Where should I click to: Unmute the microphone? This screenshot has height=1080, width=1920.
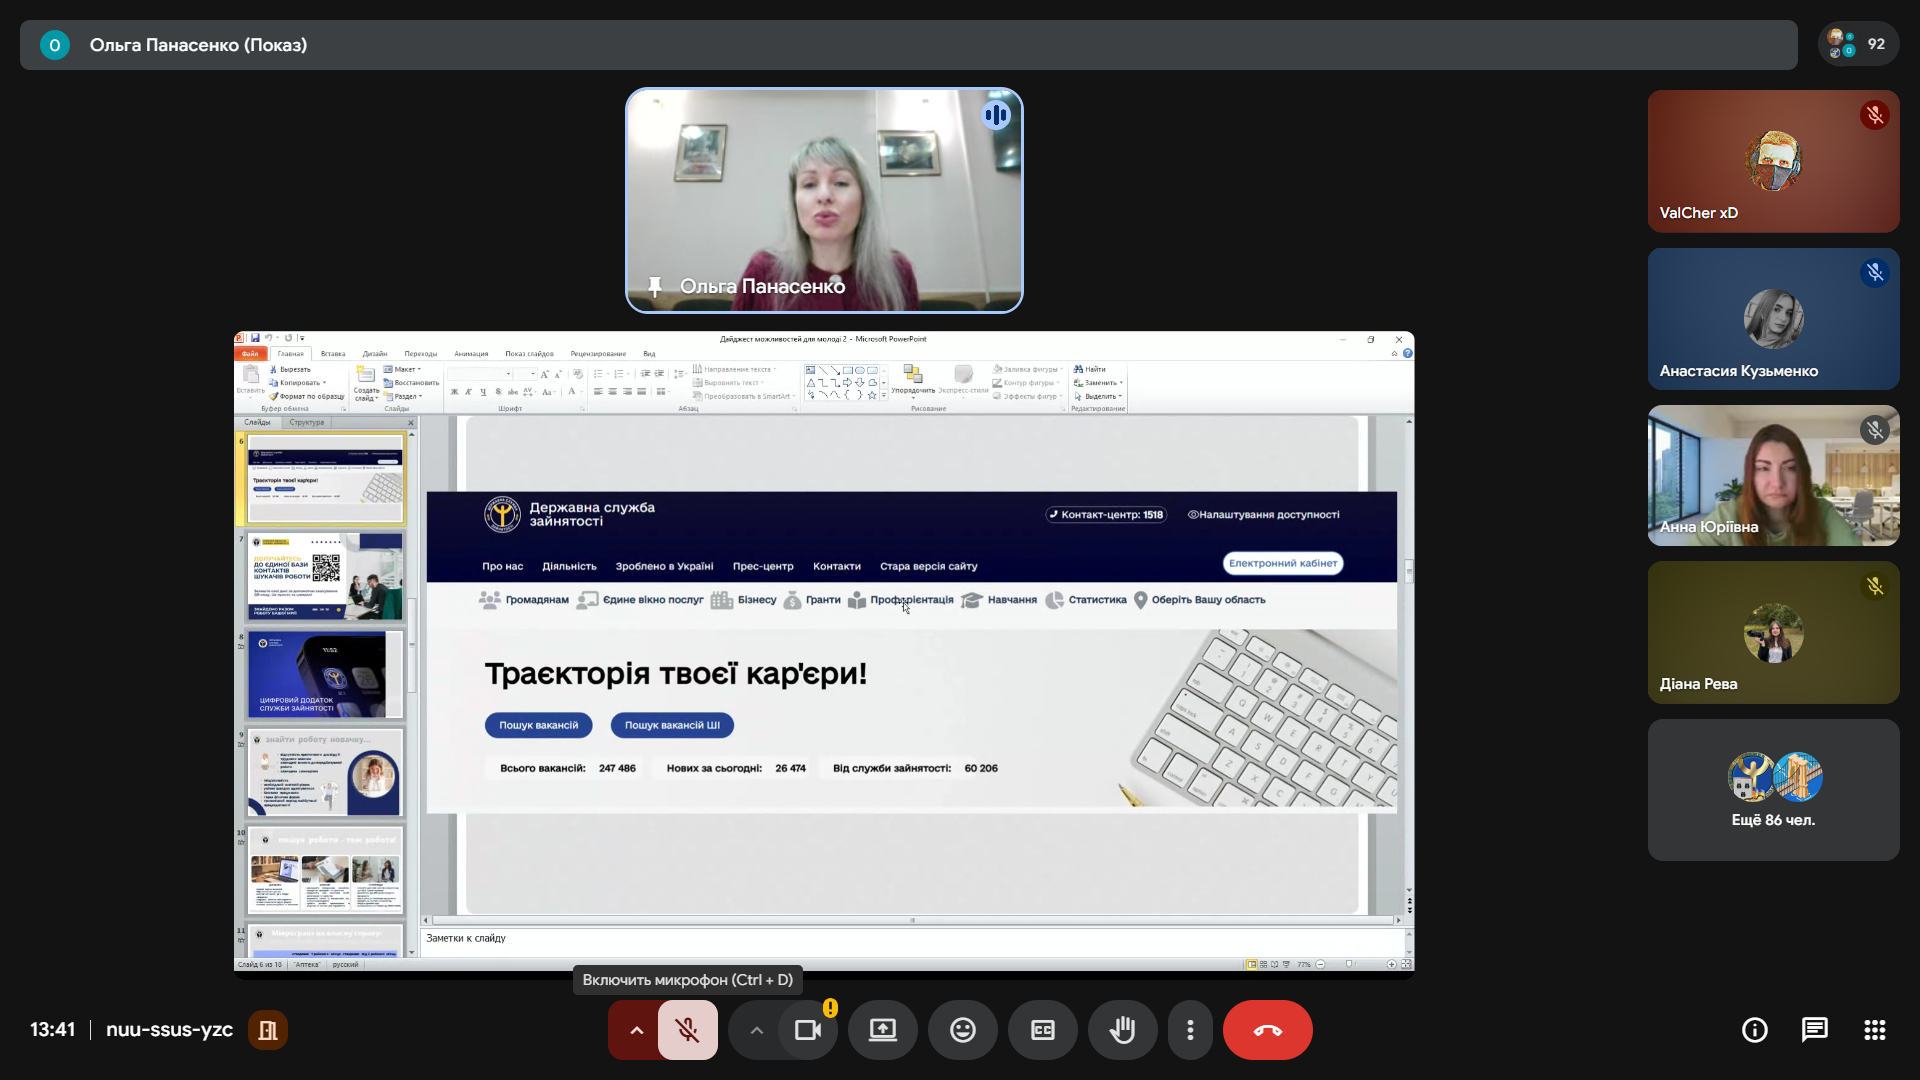(687, 1030)
